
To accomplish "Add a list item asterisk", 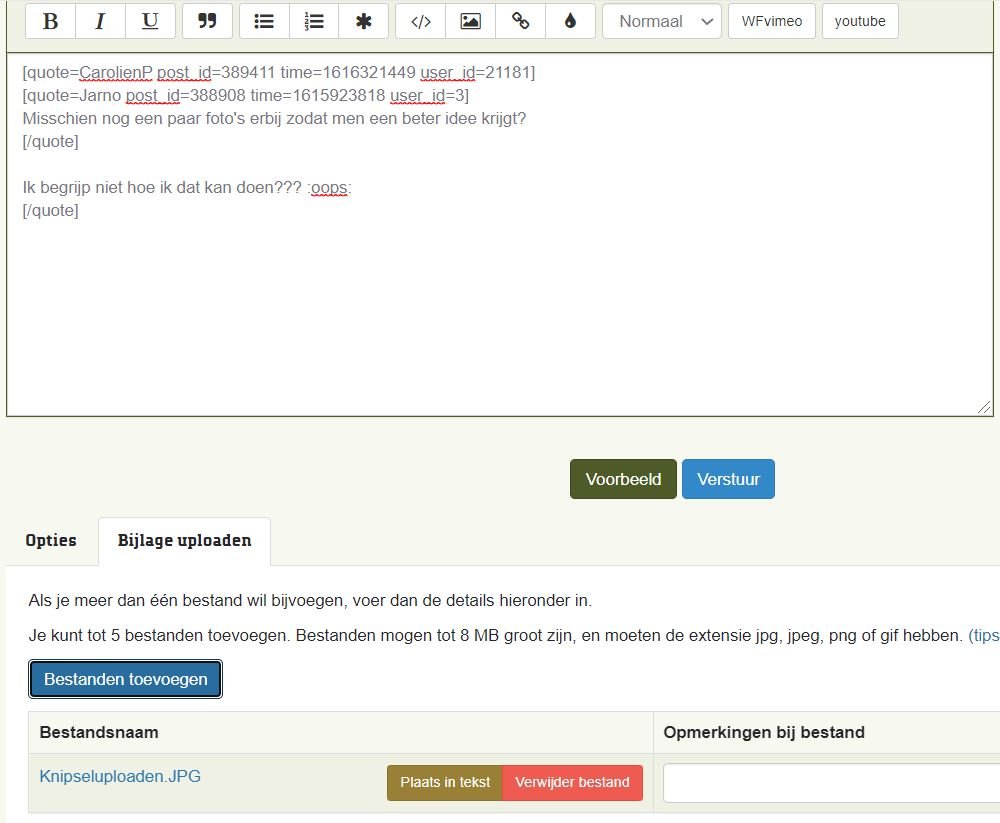I will pos(364,21).
